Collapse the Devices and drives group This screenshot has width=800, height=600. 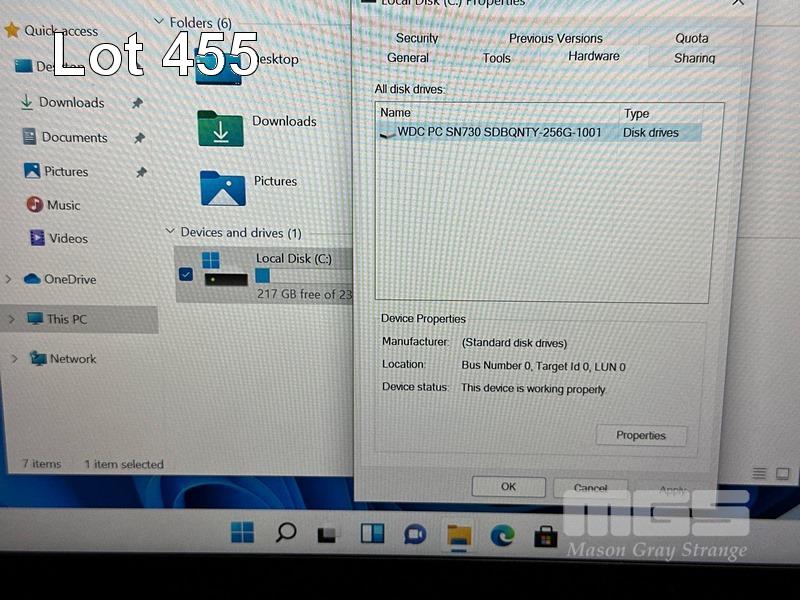[x=168, y=232]
